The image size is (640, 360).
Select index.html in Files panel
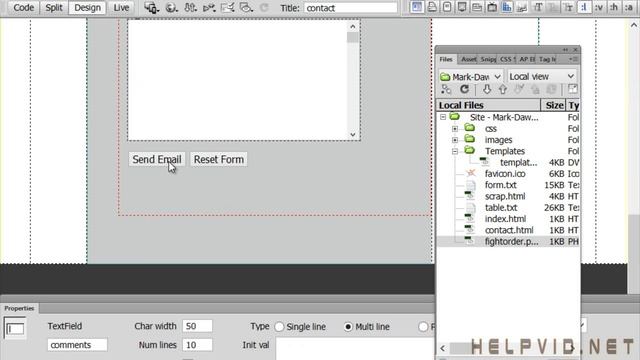point(505,219)
